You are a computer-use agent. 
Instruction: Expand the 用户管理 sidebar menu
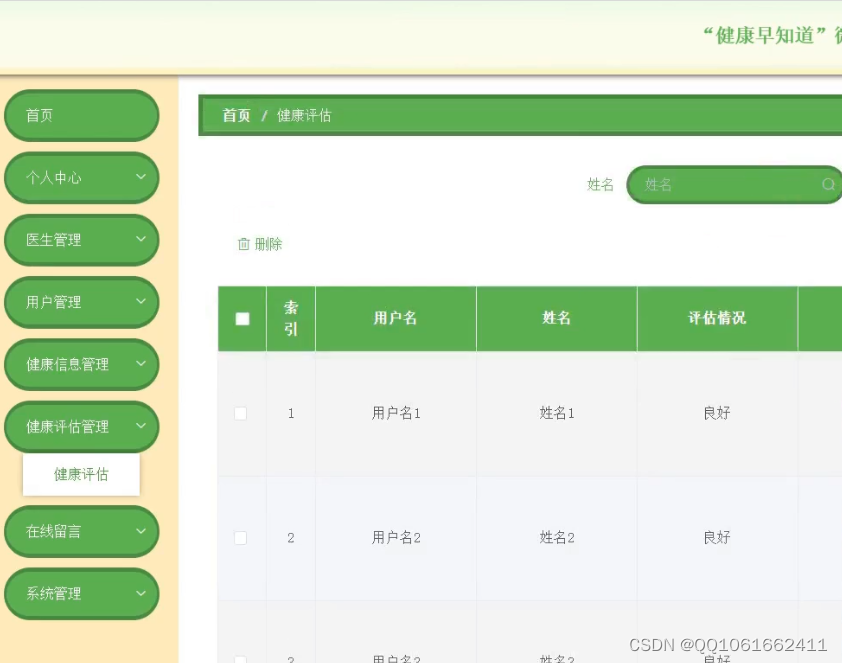coord(81,302)
